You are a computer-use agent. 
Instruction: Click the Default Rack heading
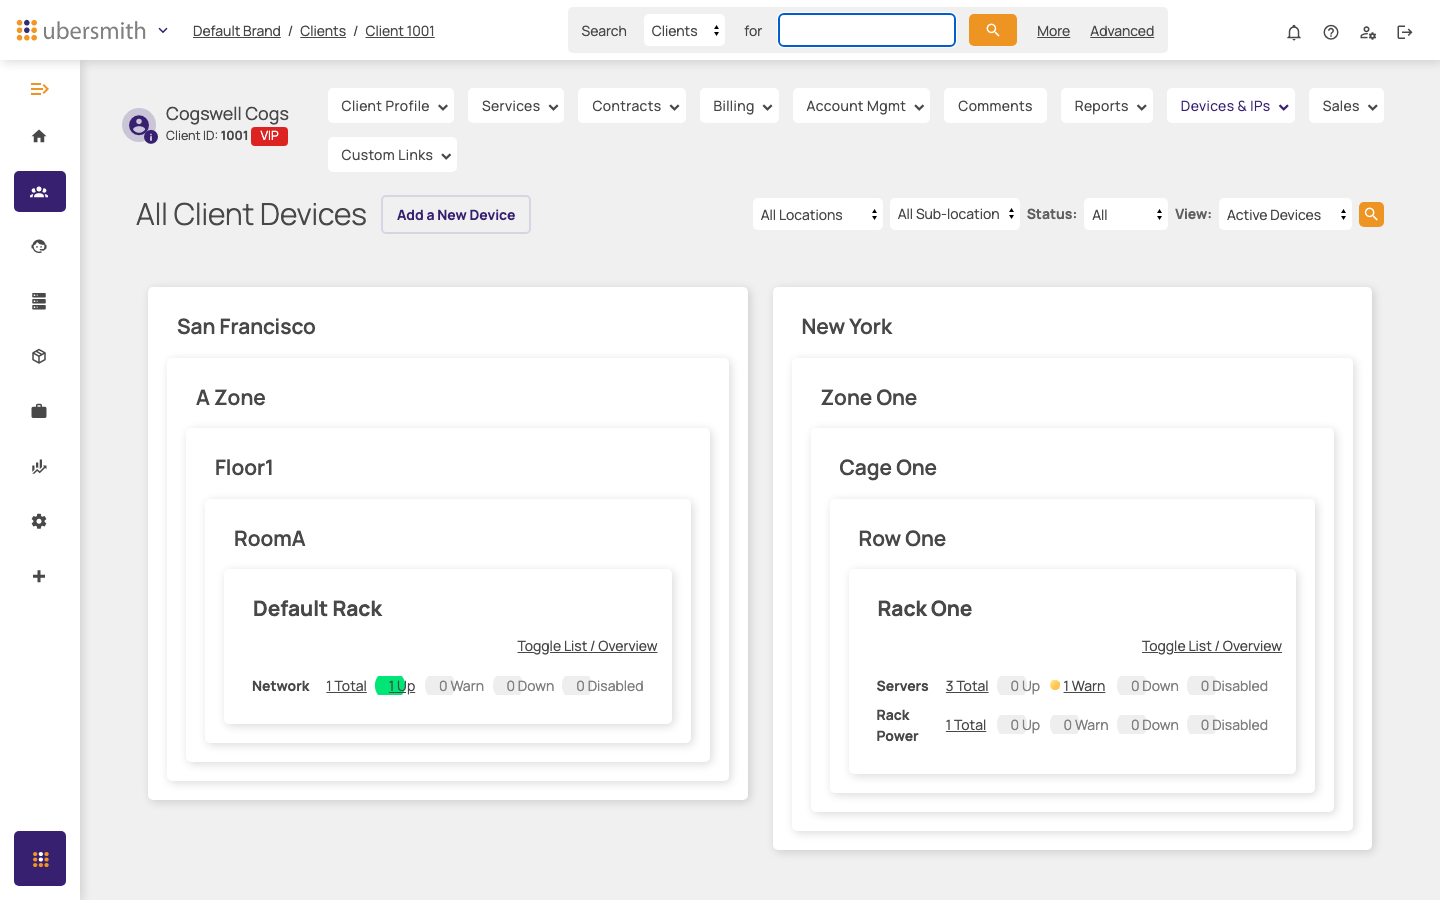tap(317, 609)
